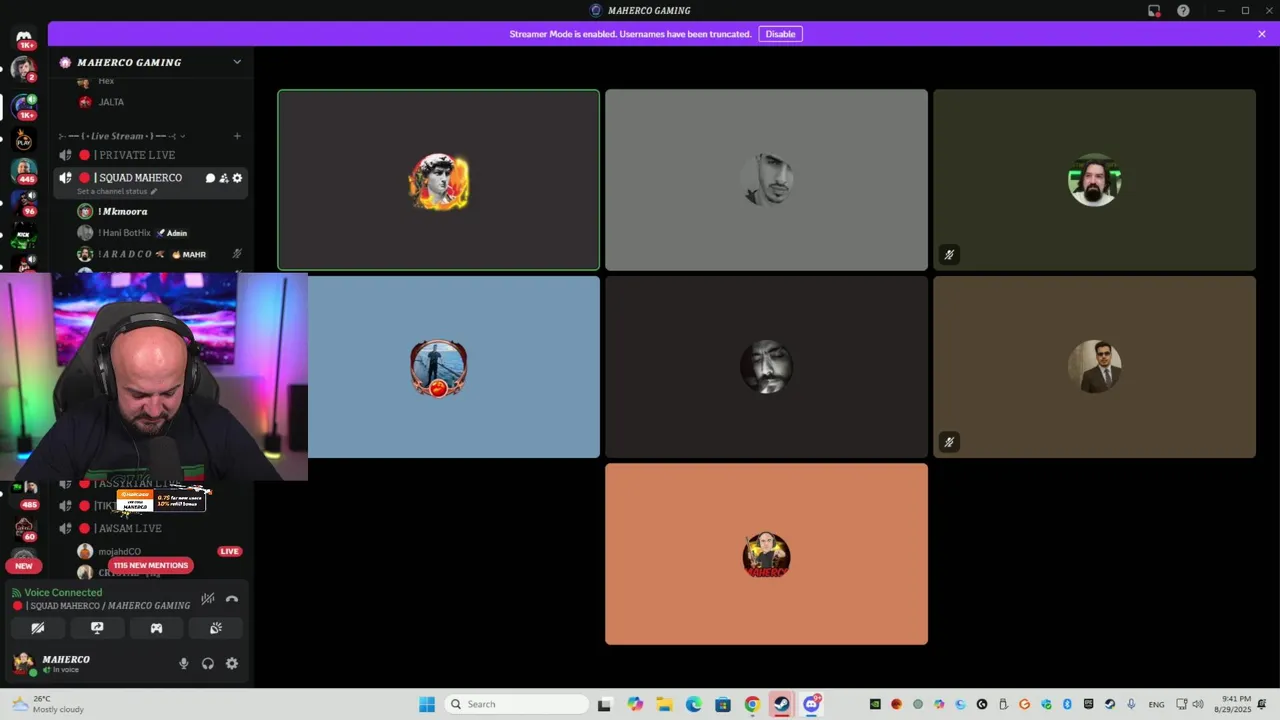1280x720 pixels.
Task: Open Microsoft Edge from taskbar
Action: pos(693,704)
